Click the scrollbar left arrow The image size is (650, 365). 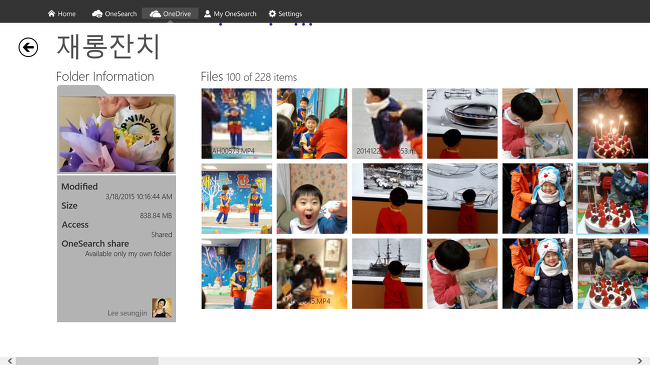10,361
